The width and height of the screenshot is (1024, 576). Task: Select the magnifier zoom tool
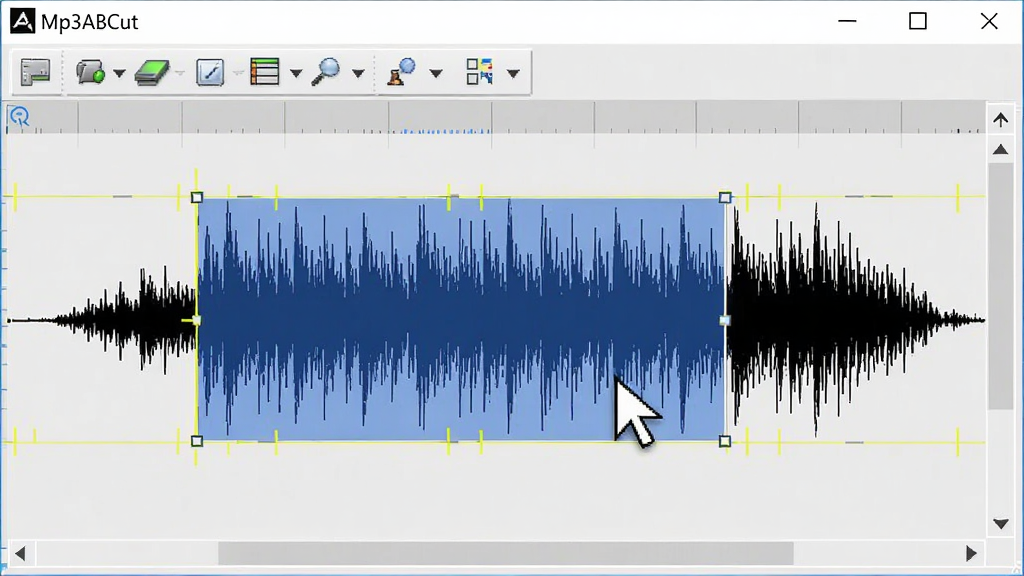click(x=326, y=72)
